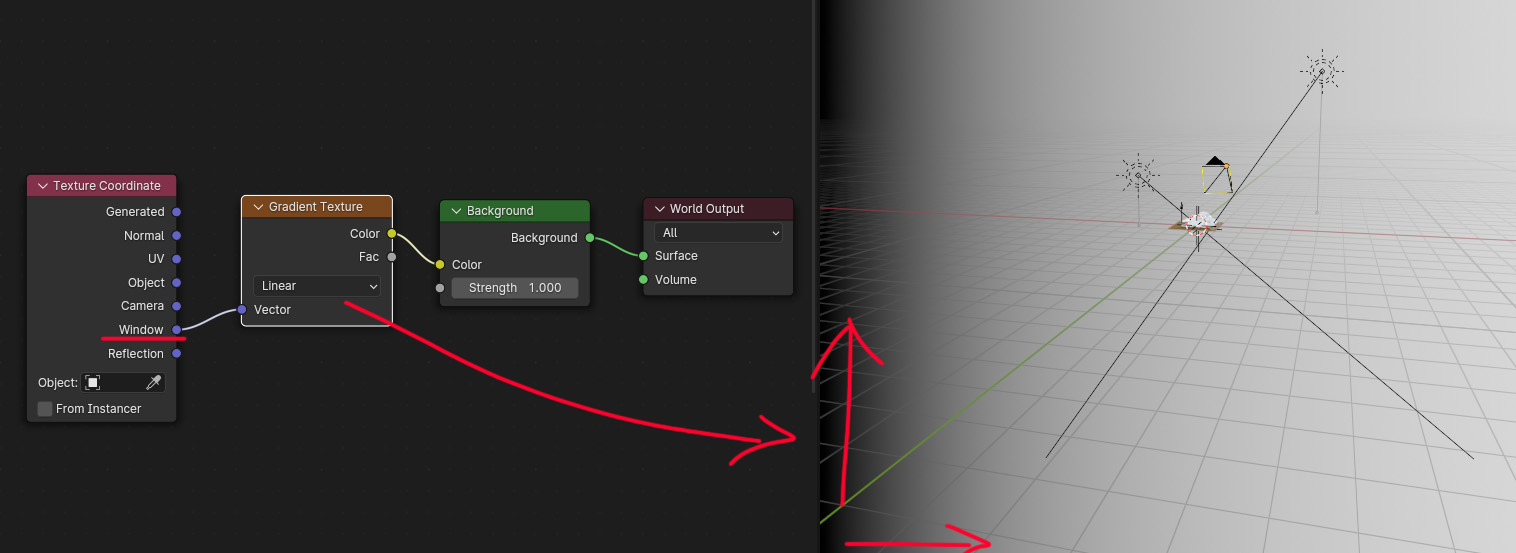Select the left point light in viewport
The width and height of the screenshot is (1516, 553).
tap(1138, 176)
